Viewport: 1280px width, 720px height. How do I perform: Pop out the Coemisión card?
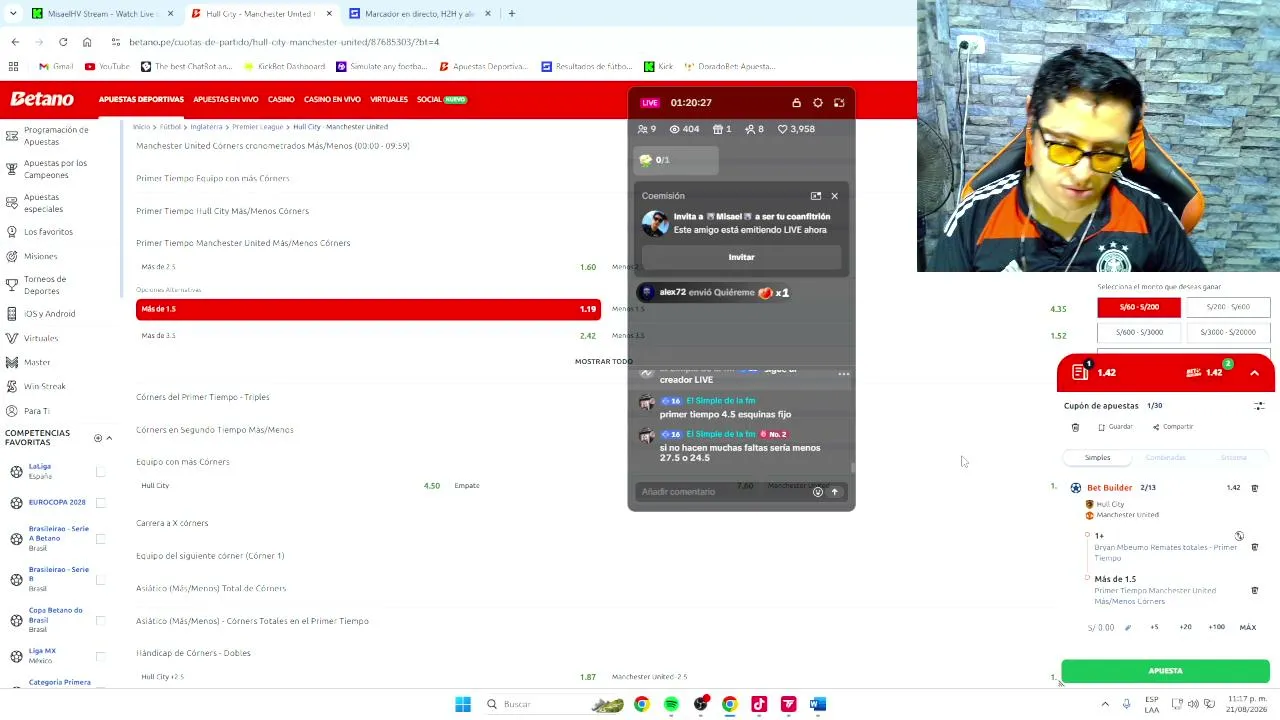coord(816,196)
